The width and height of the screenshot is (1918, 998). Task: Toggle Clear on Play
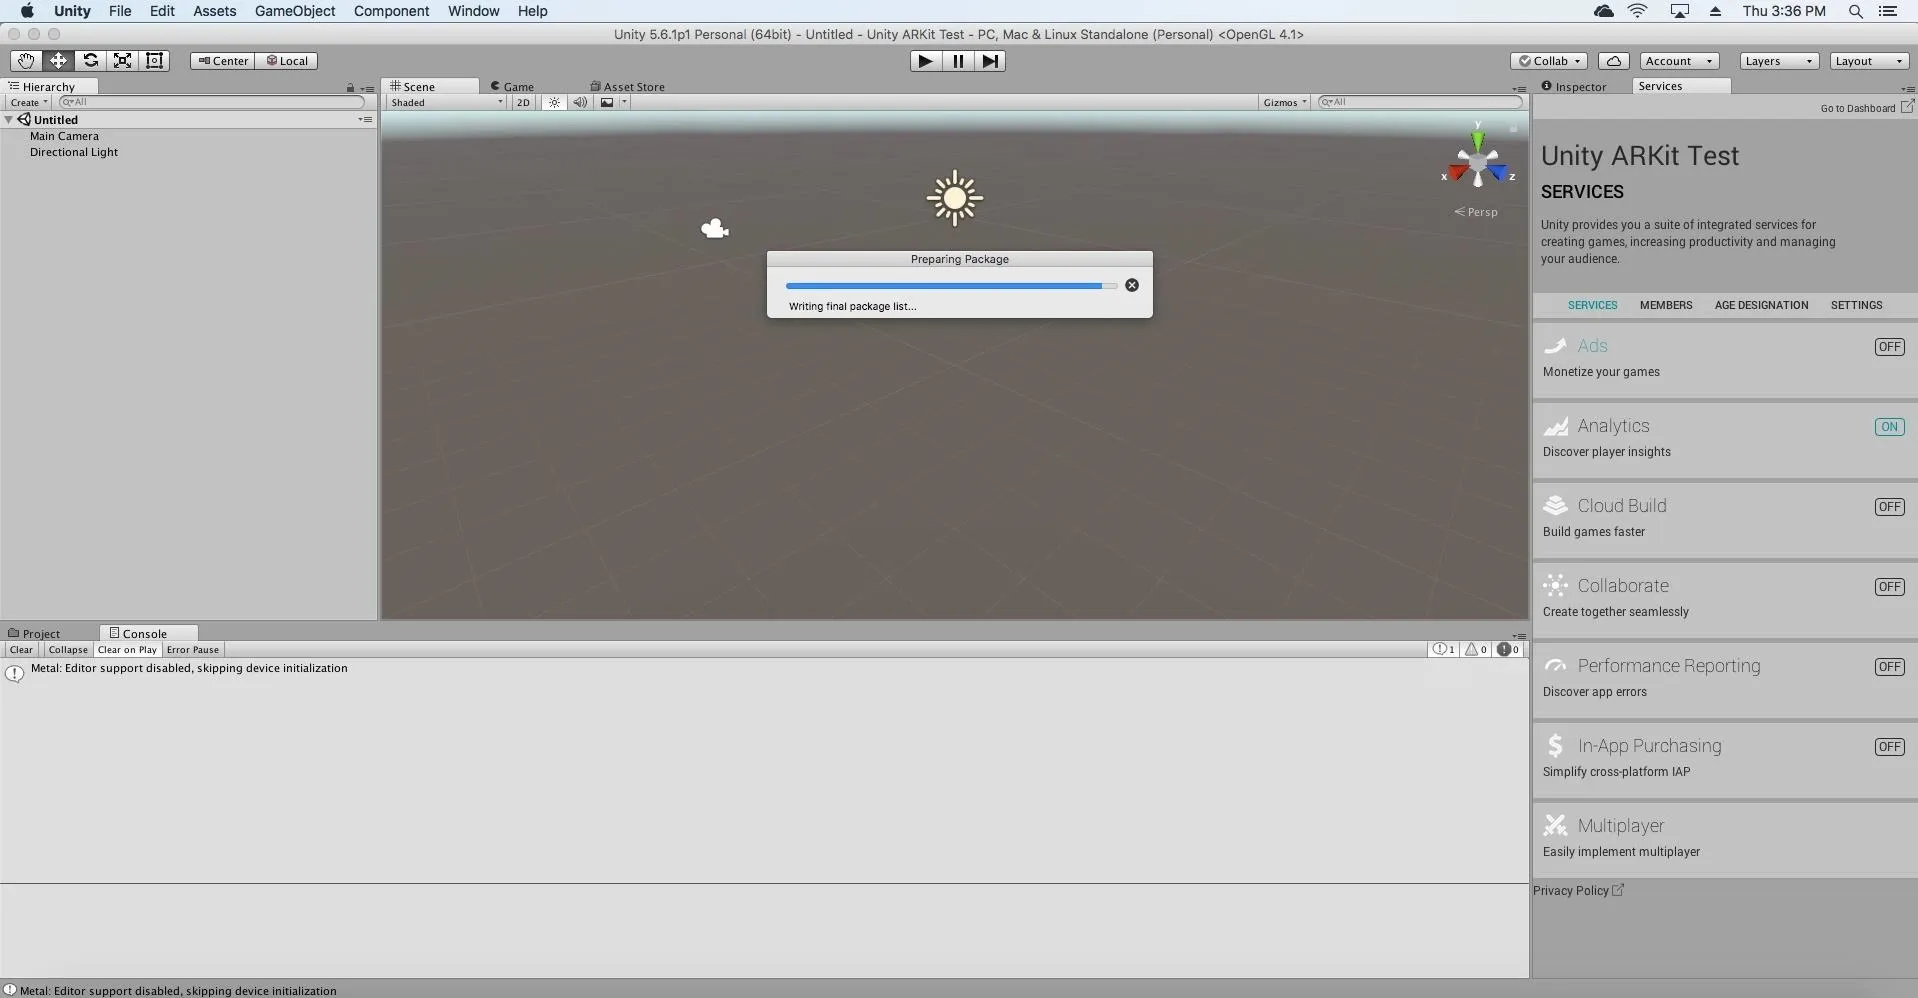click(127, 650)
